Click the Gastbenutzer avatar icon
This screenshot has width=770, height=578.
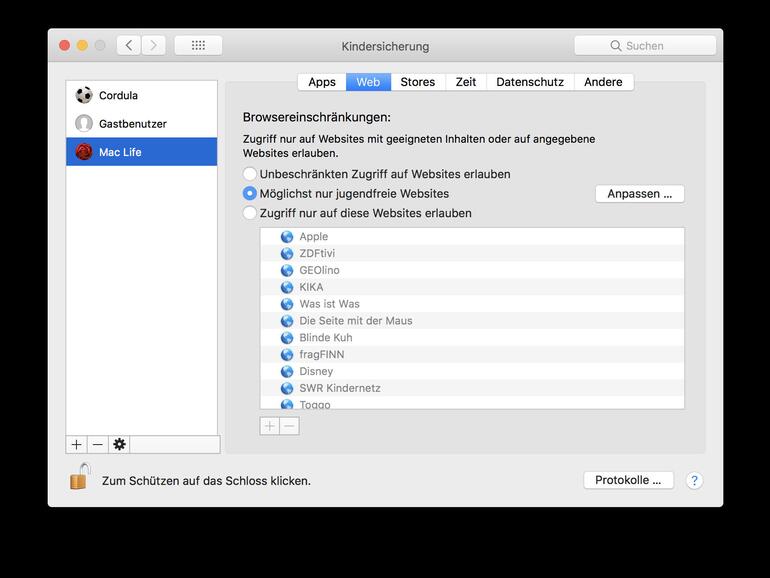tap(84, 123)
